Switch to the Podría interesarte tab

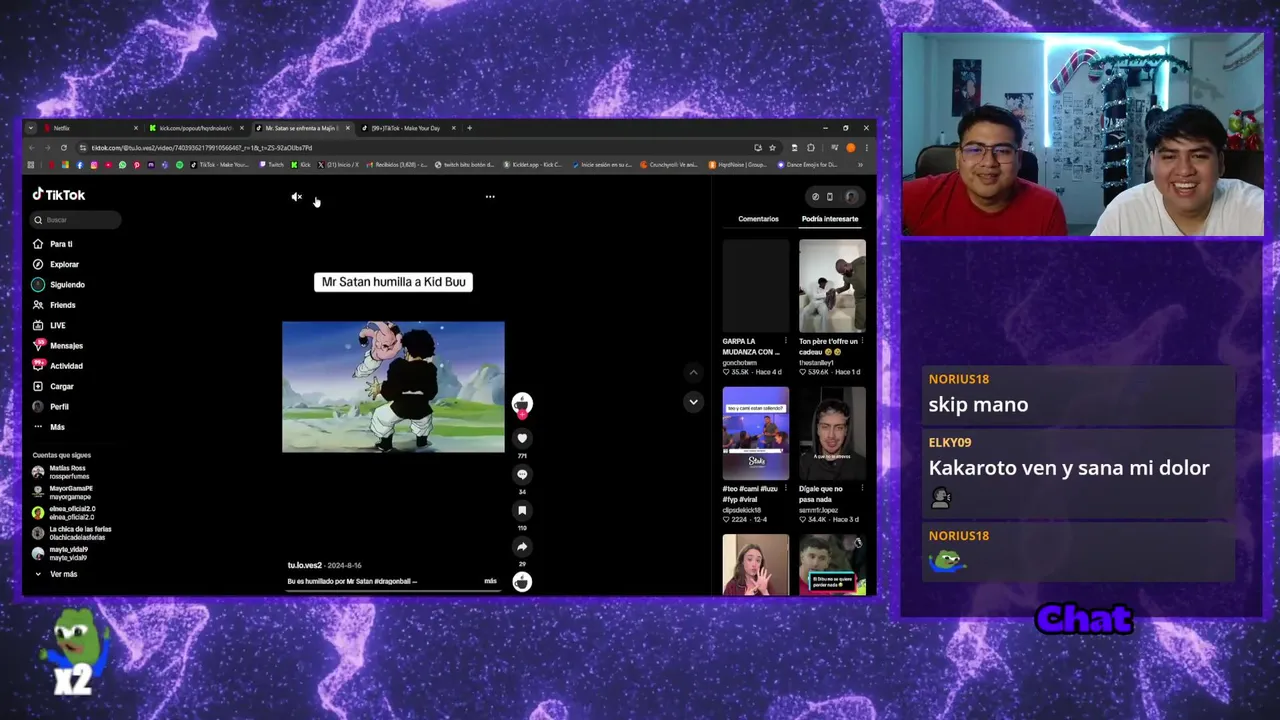830,219
